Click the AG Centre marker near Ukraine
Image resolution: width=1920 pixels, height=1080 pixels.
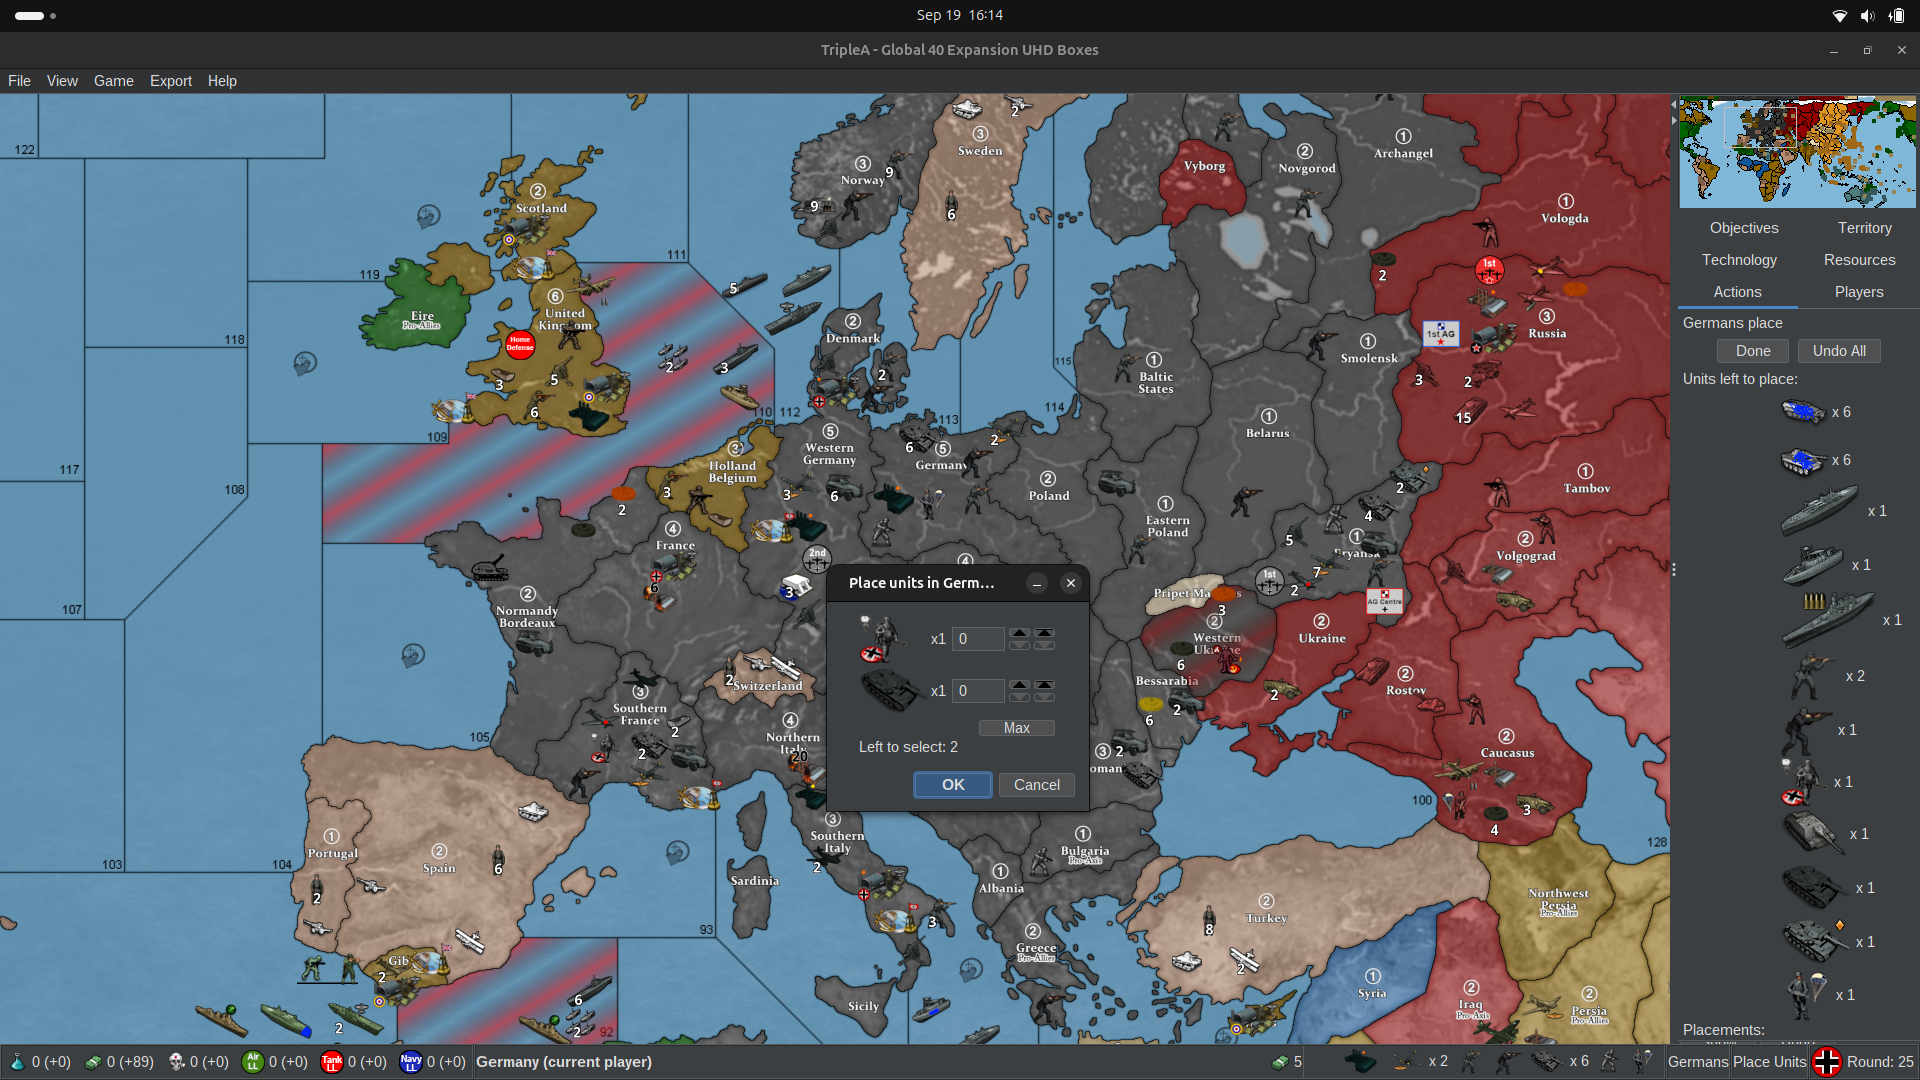[1385, 601]
